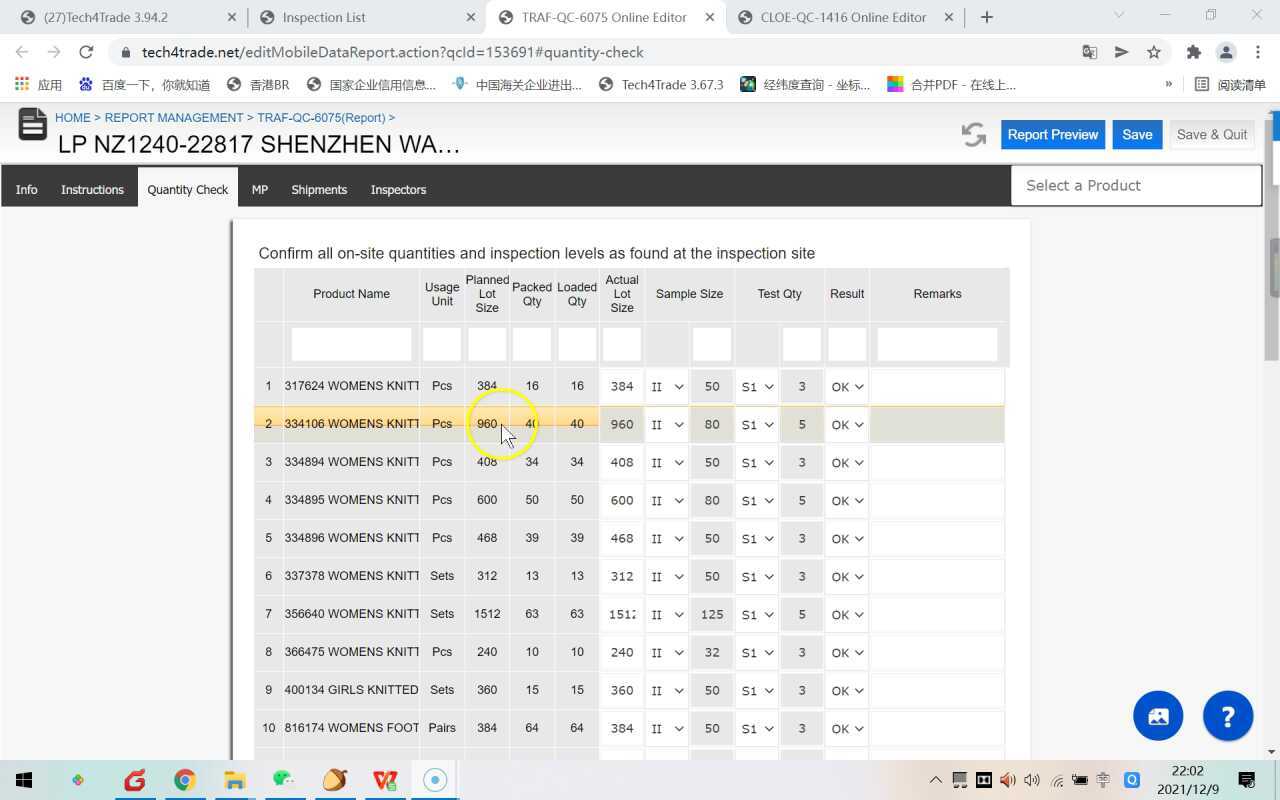Click the sync refresh icon beside Report Preview
This screenshot has width=1280, height=800.
click(x=972, y=133)
